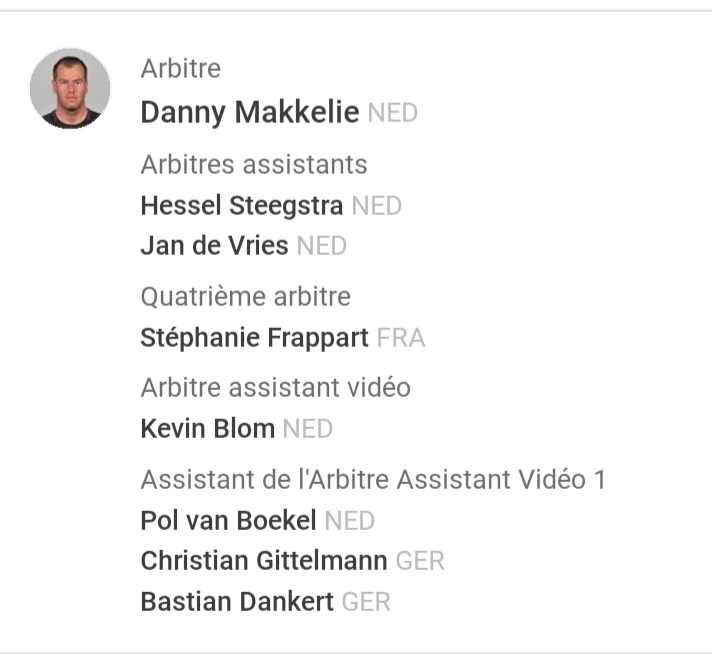The width and height of the screenshot is (712, 654).
Task: Click Pol van Boekel's name
Action: click(x=228, y=521)
